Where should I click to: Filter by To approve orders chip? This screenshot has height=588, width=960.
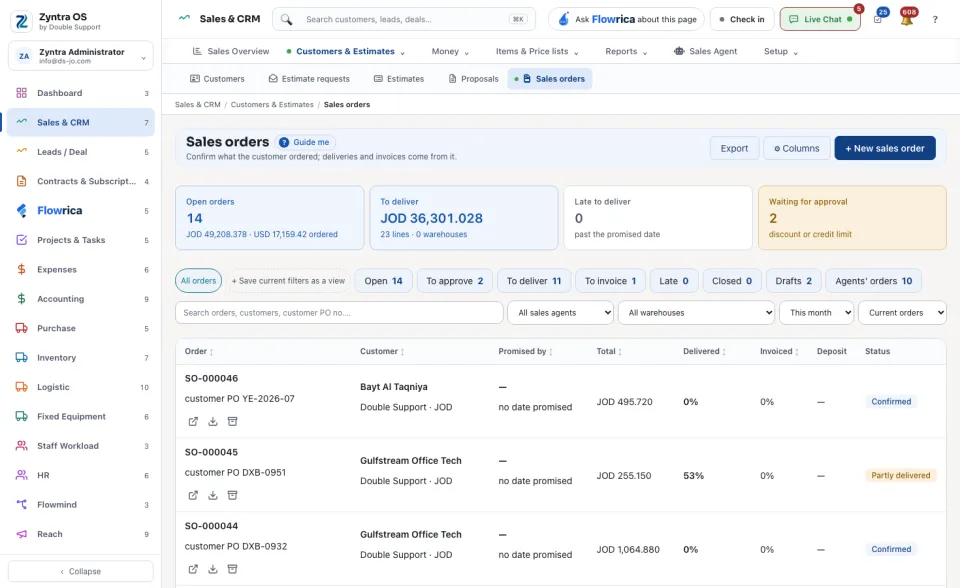pyautogui.click(x=455, y=281)
